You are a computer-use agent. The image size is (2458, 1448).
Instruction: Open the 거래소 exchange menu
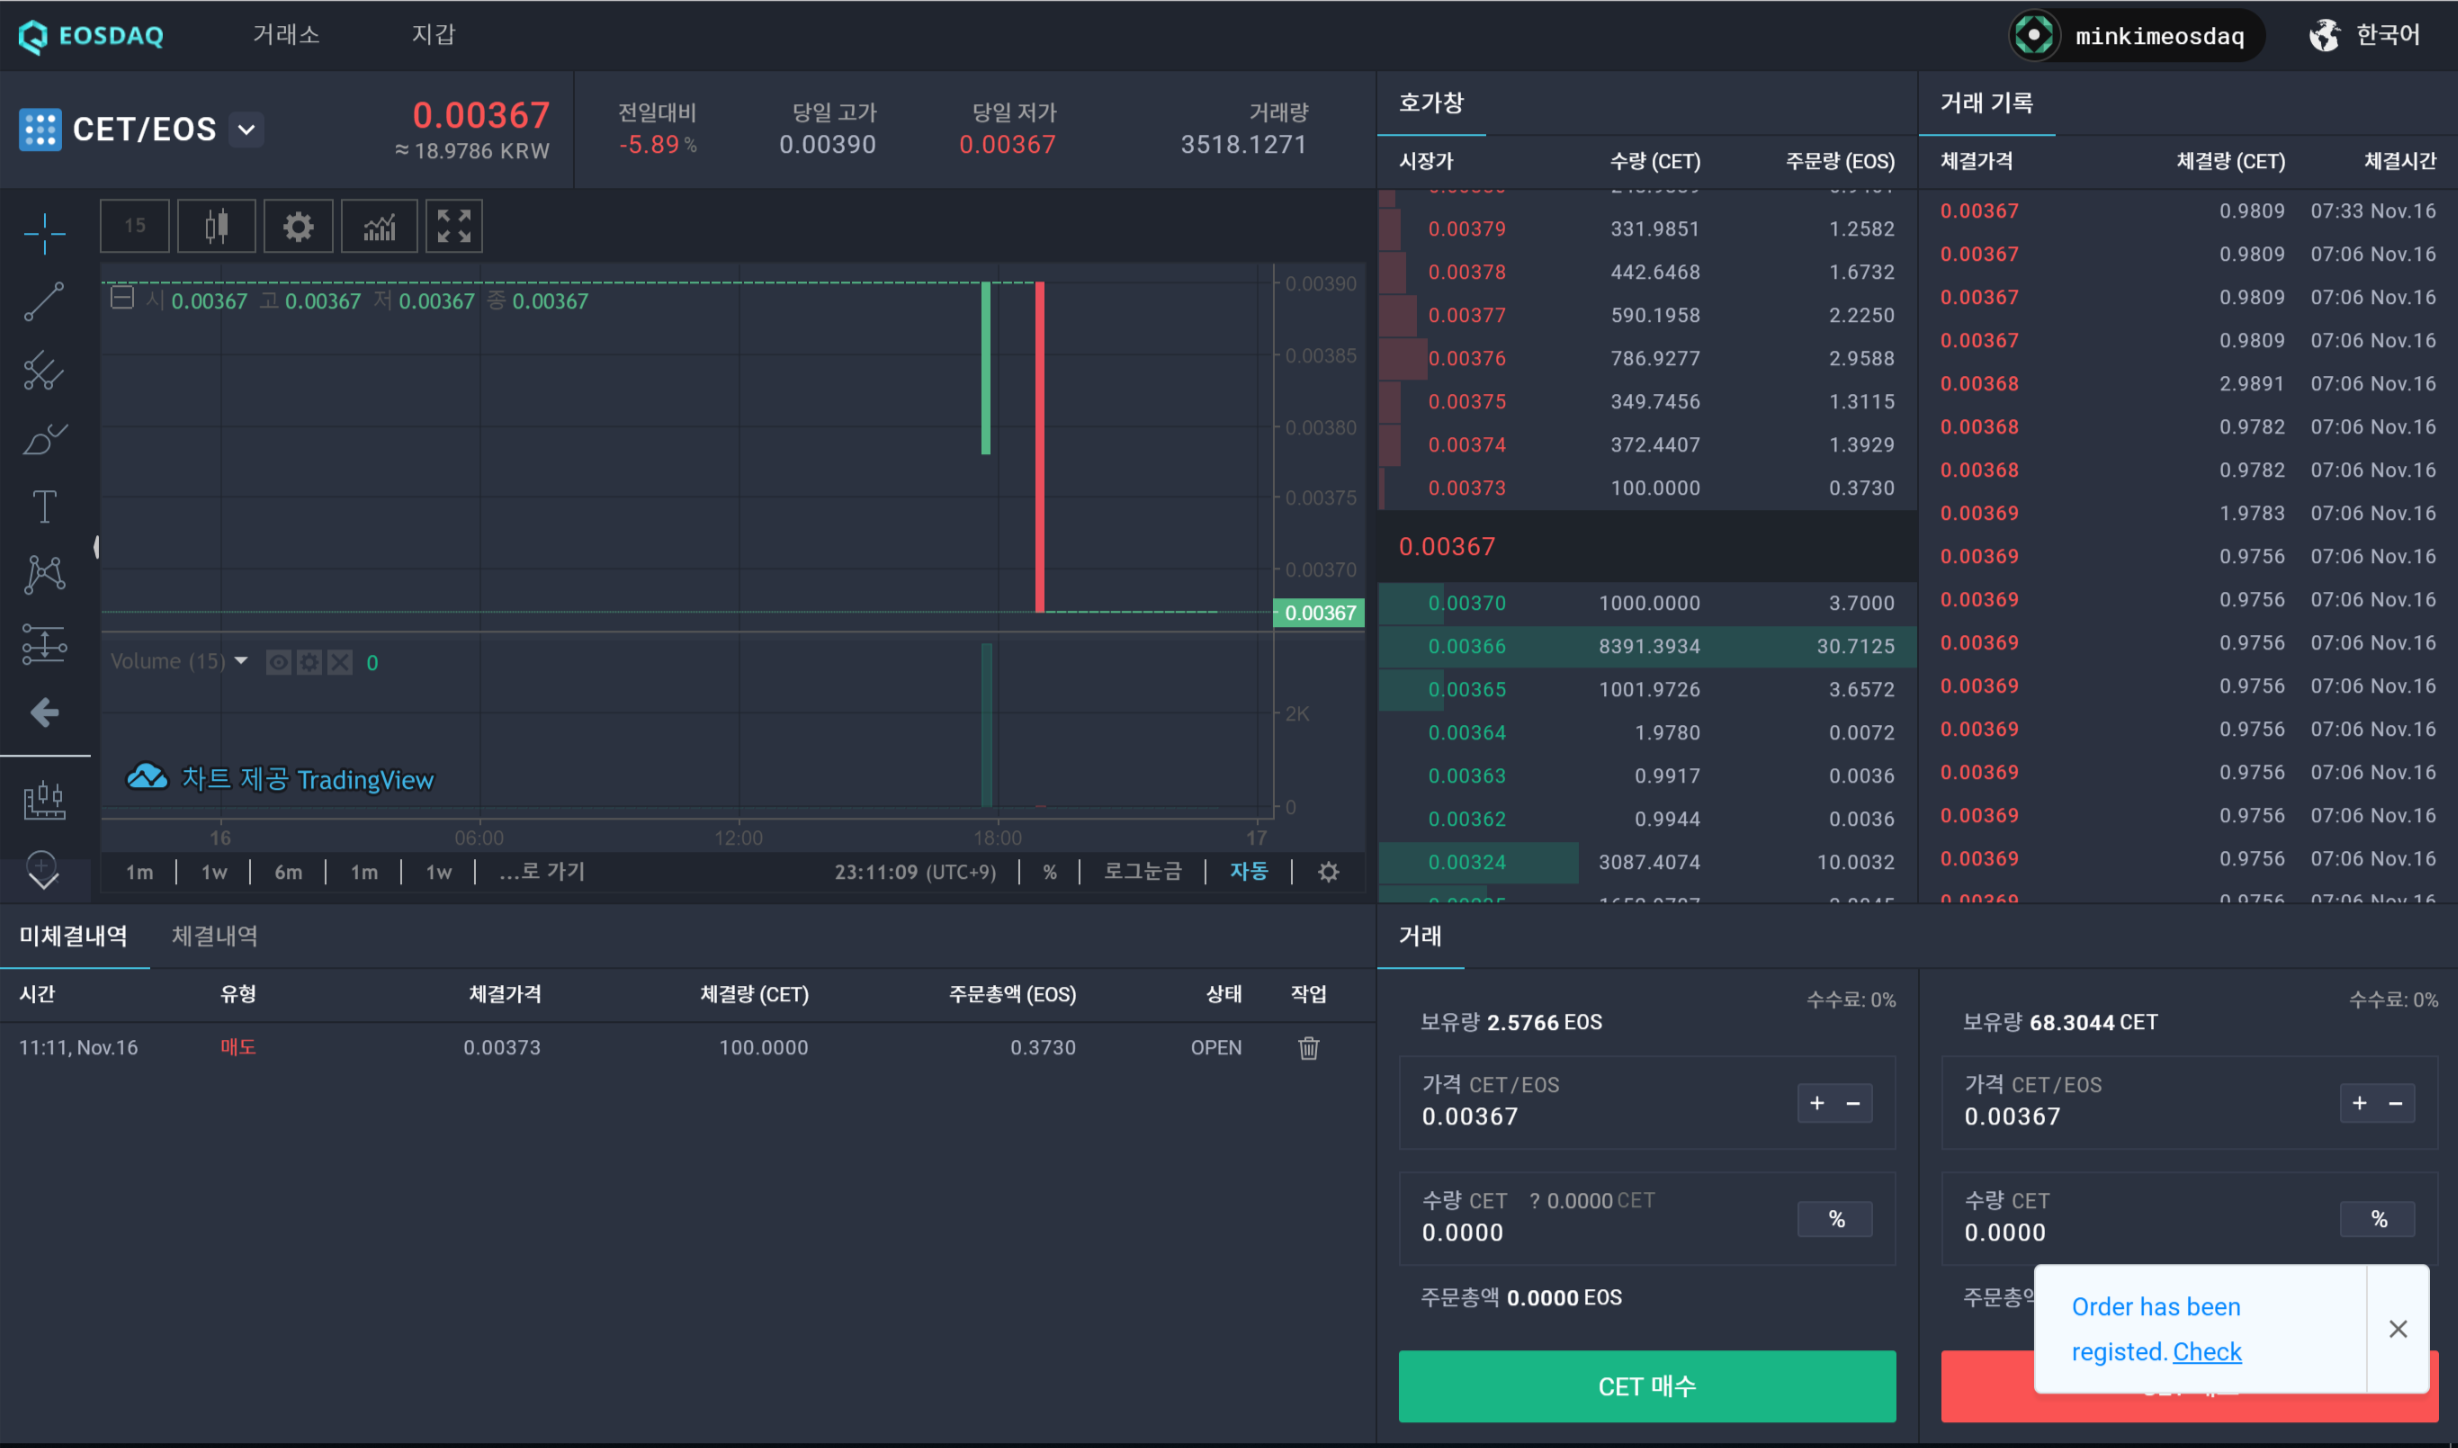pyautogui.click(x=286, y=35)
